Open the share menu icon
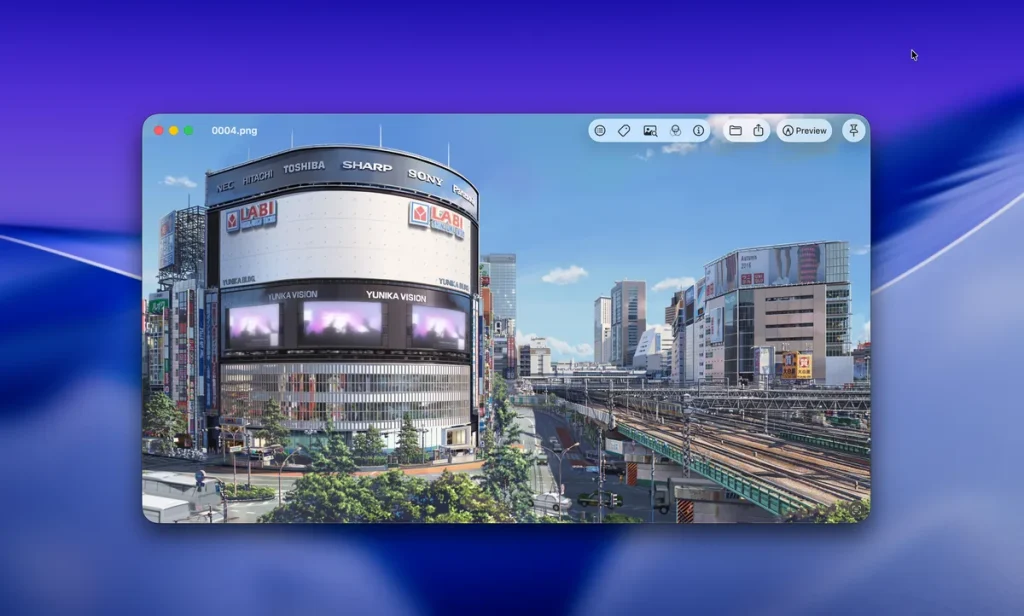The image size is (1024, 616). click(x=758, y=131)
